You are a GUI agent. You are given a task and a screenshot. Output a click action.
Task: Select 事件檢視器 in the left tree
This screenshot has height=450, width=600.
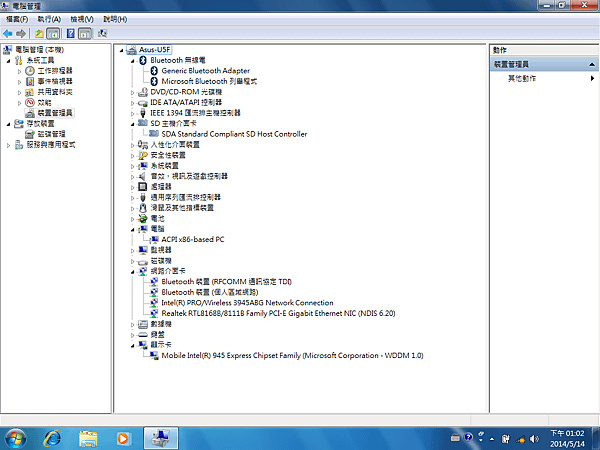click(55, 82)
